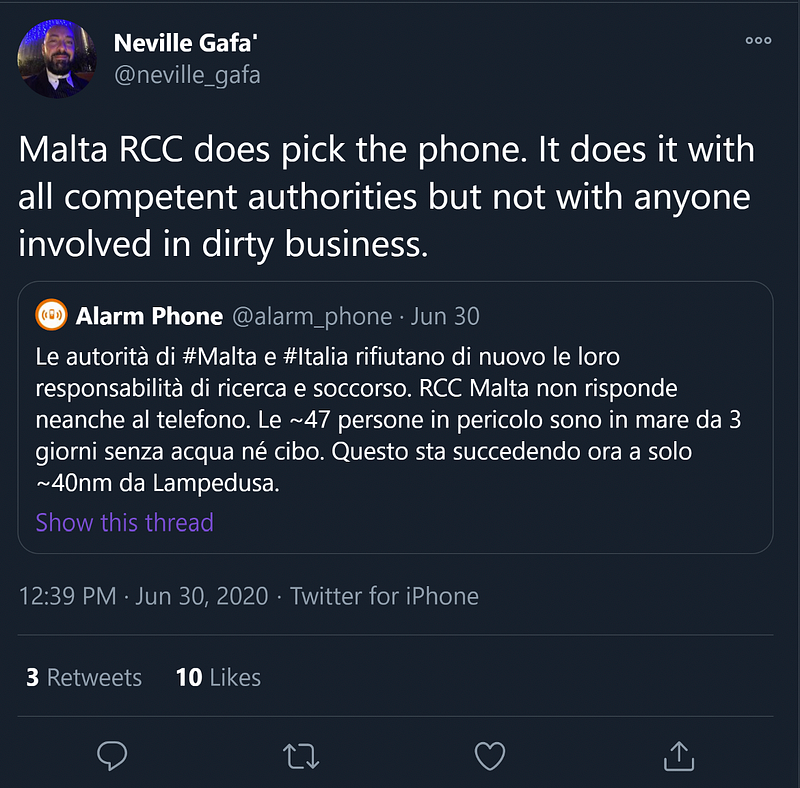Click the #Italia hashtag
The image size is (800, 788).
[x=308, y=356]
